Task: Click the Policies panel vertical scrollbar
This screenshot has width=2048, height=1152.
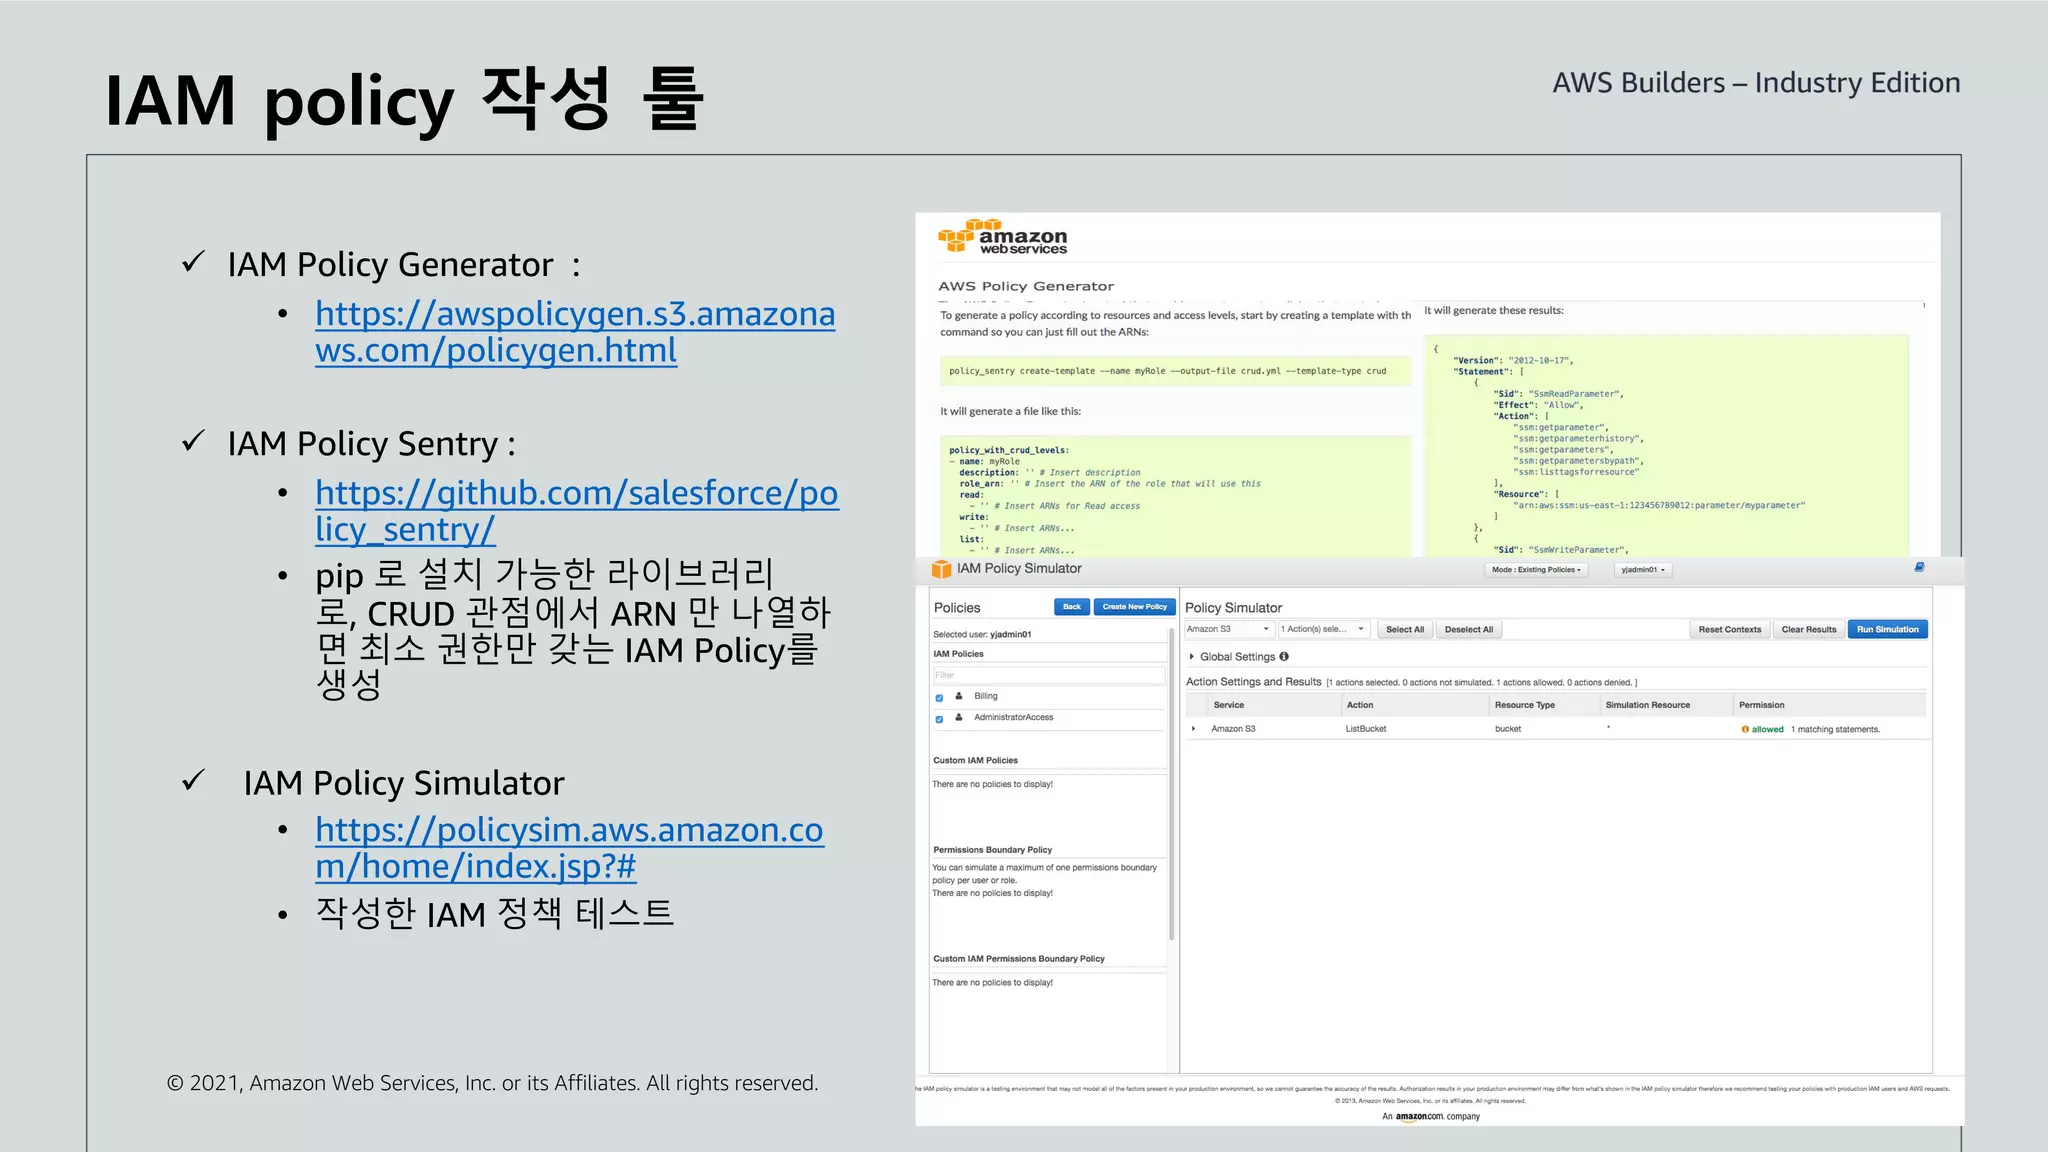Action: coord(1171,785)
